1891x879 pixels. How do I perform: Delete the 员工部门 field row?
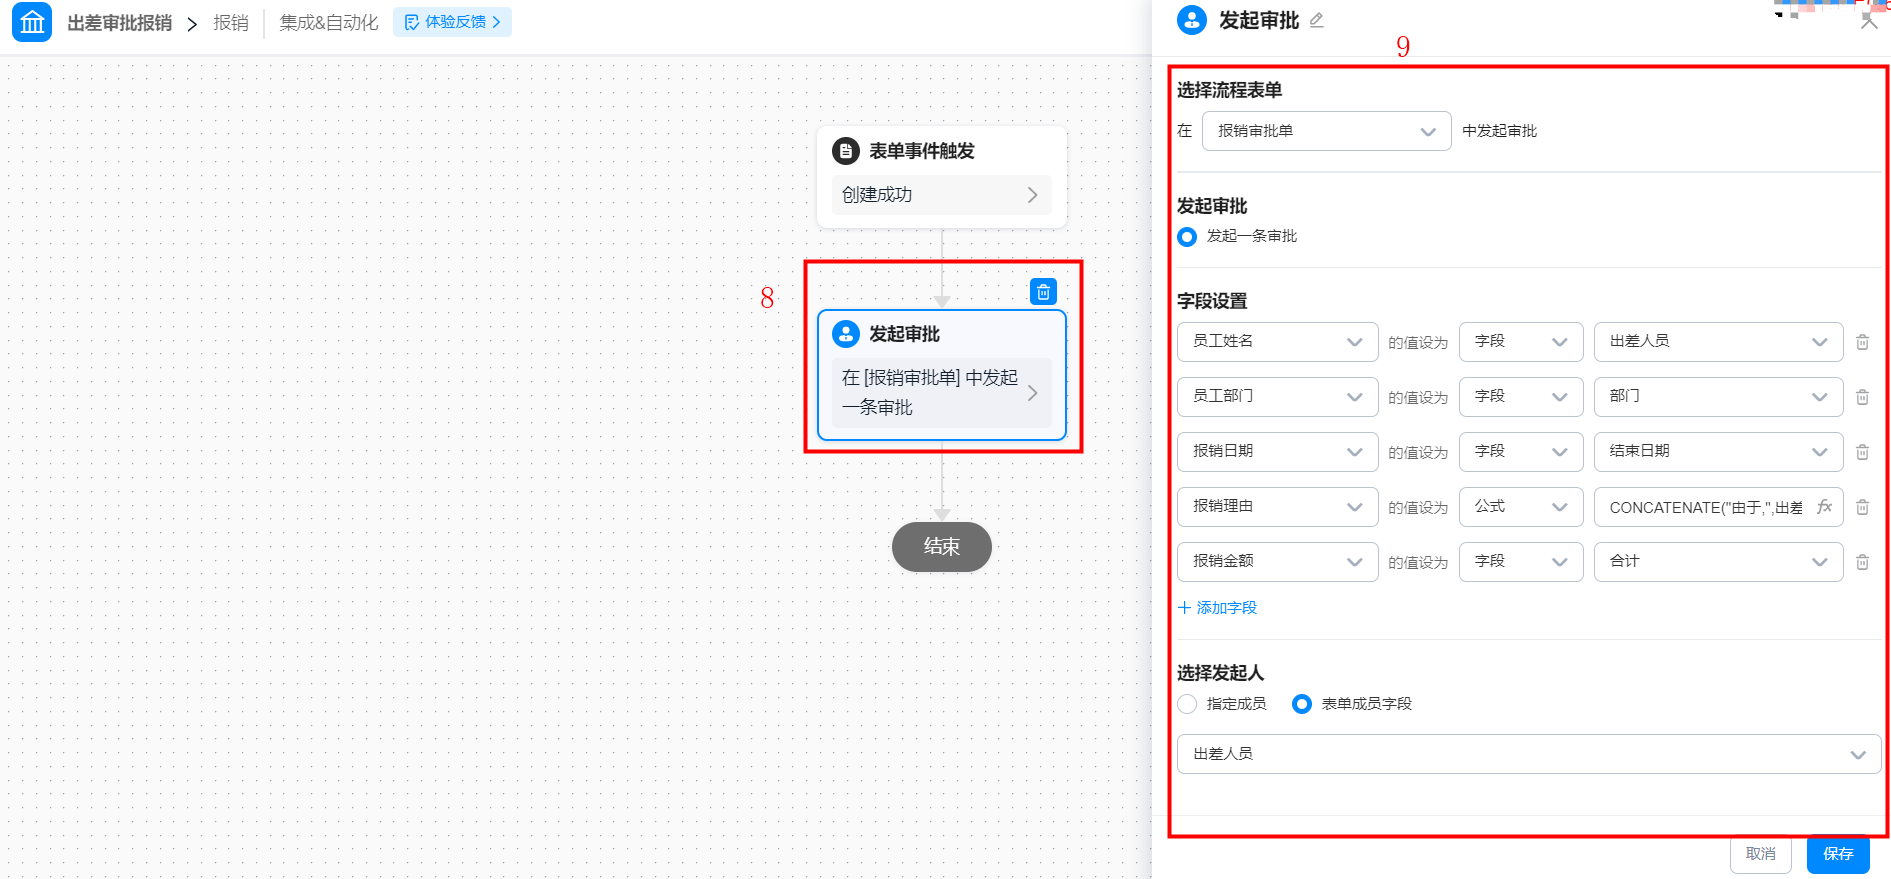pyautogui.click(x=1862, y=397)
